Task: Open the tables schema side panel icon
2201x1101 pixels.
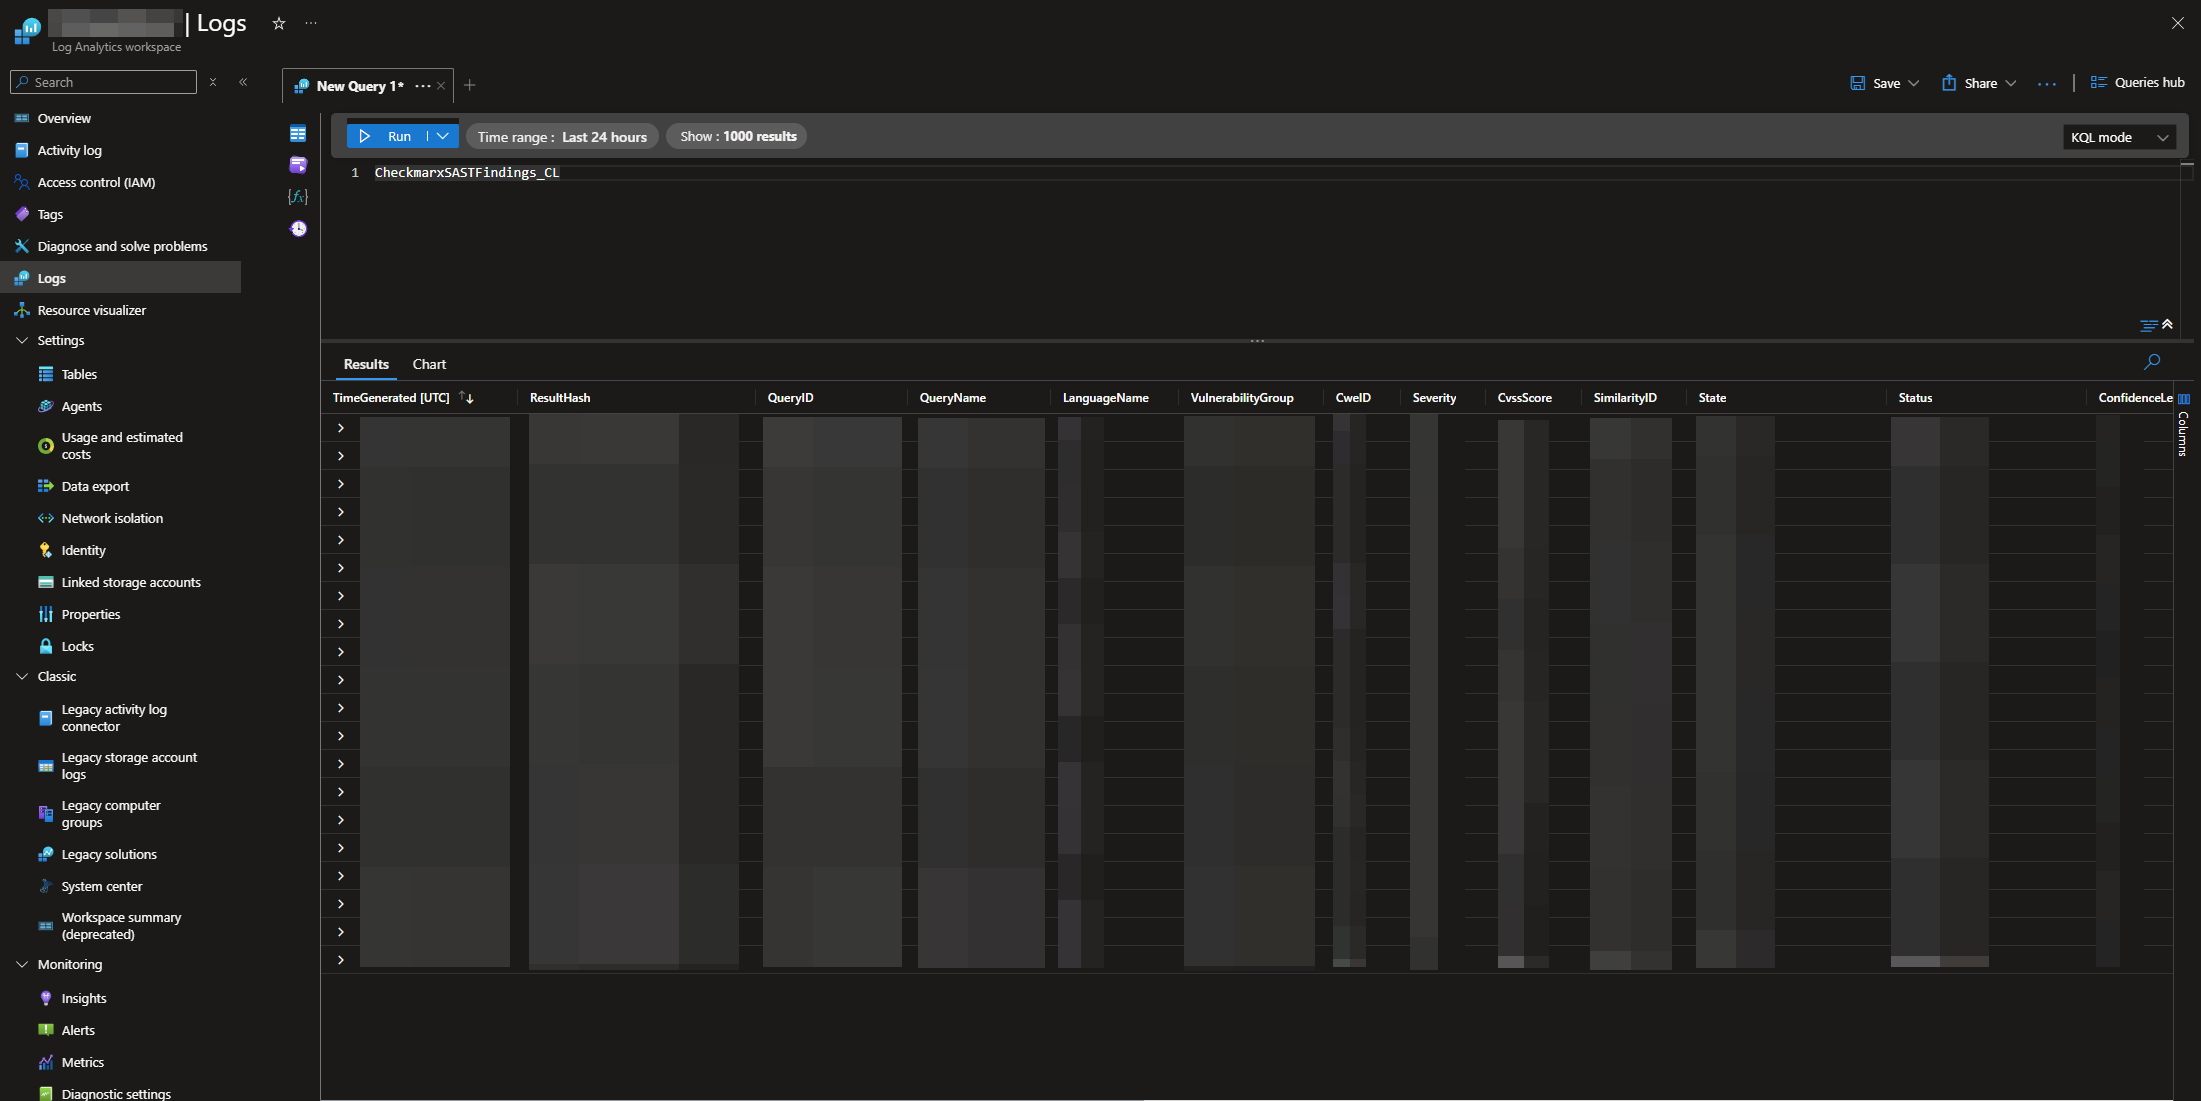Action: [298, 134]
